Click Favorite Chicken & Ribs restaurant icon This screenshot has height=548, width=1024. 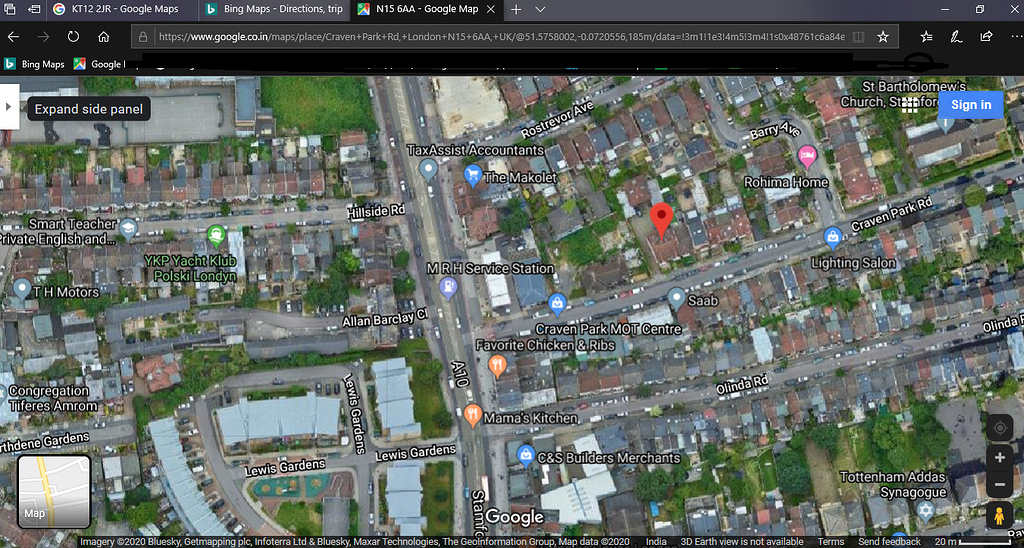497,366
